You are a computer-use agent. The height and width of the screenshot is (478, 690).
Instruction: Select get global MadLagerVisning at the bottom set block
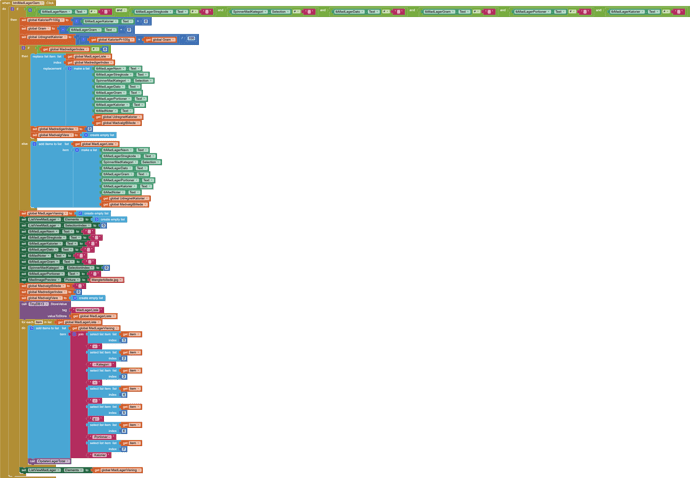click(117, 471)
